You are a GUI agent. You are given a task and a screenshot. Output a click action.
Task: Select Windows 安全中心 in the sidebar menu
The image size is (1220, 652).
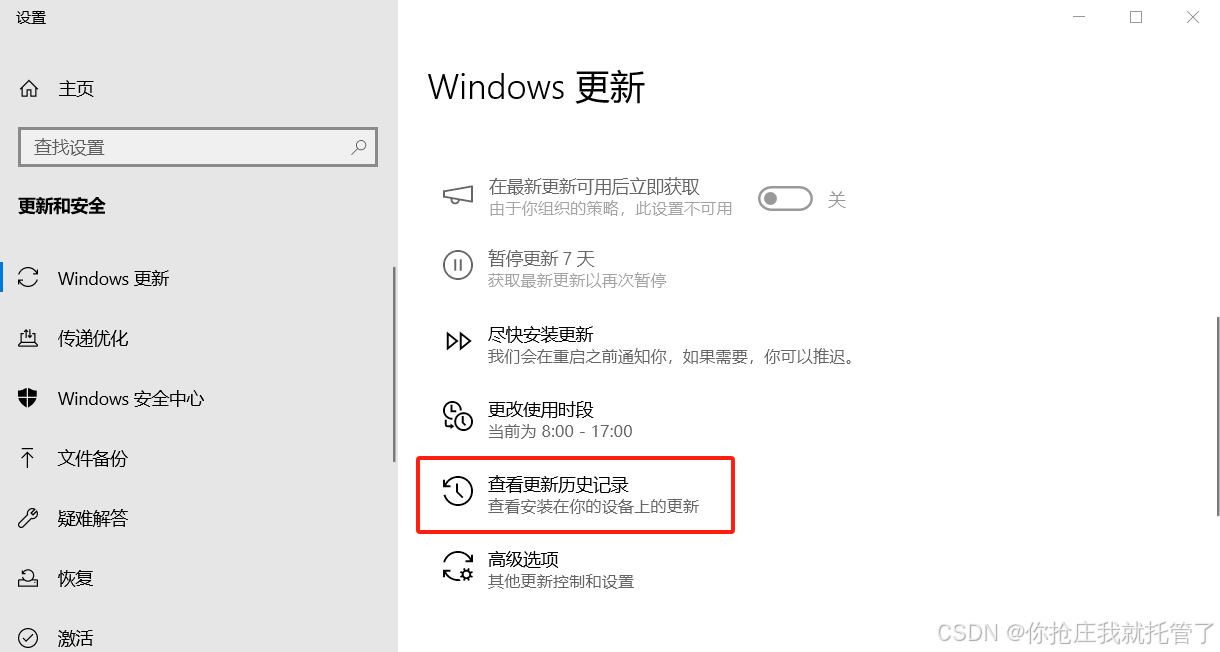tap(131, 398)
